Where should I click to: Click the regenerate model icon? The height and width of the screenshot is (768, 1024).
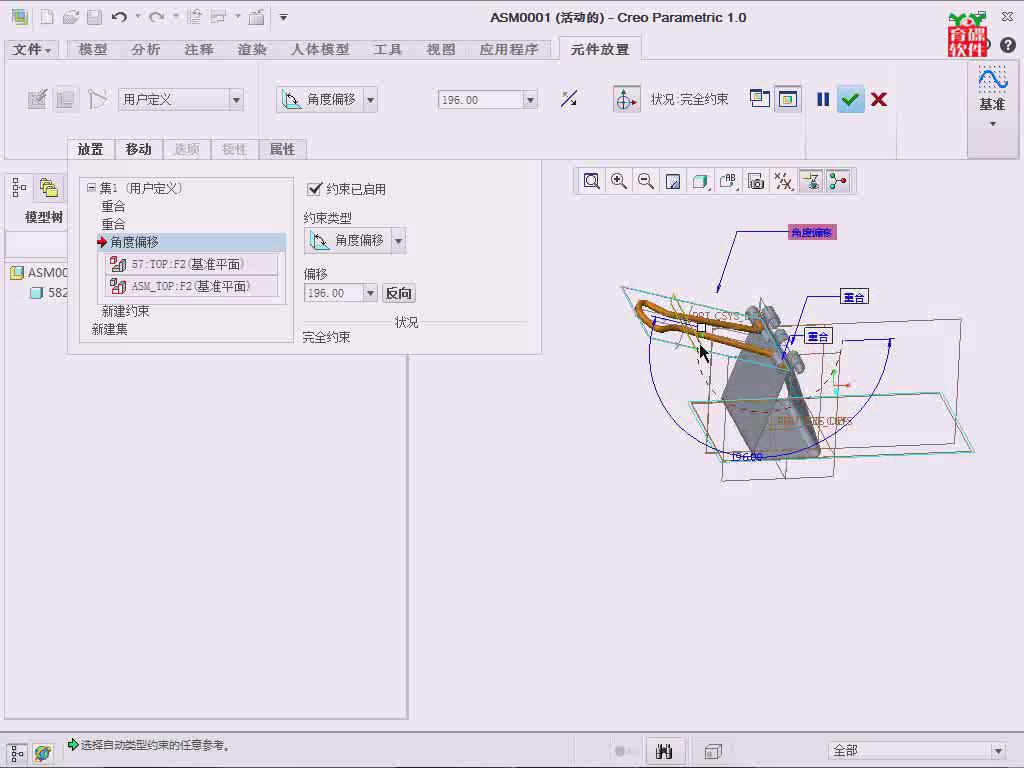coord(193,17)
